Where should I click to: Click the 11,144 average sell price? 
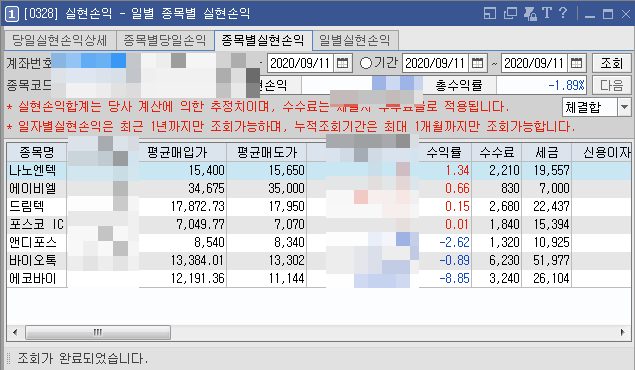point(287,279)
